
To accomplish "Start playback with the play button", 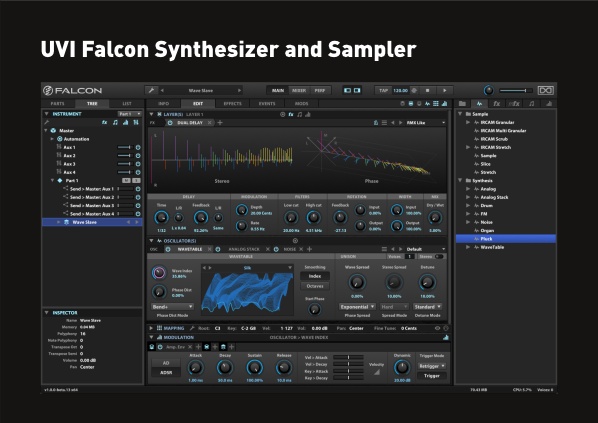I will tap(445, 90).
